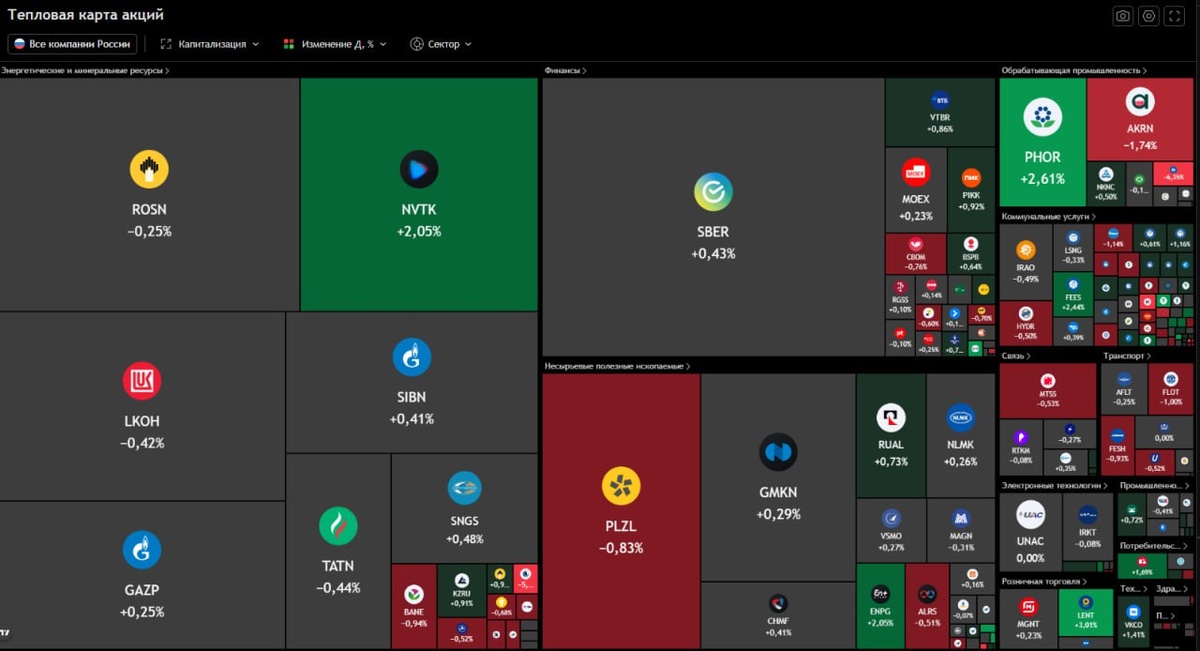1200x651 pixels.
Task: Click the GMKN logo icon
Action: 778,453
